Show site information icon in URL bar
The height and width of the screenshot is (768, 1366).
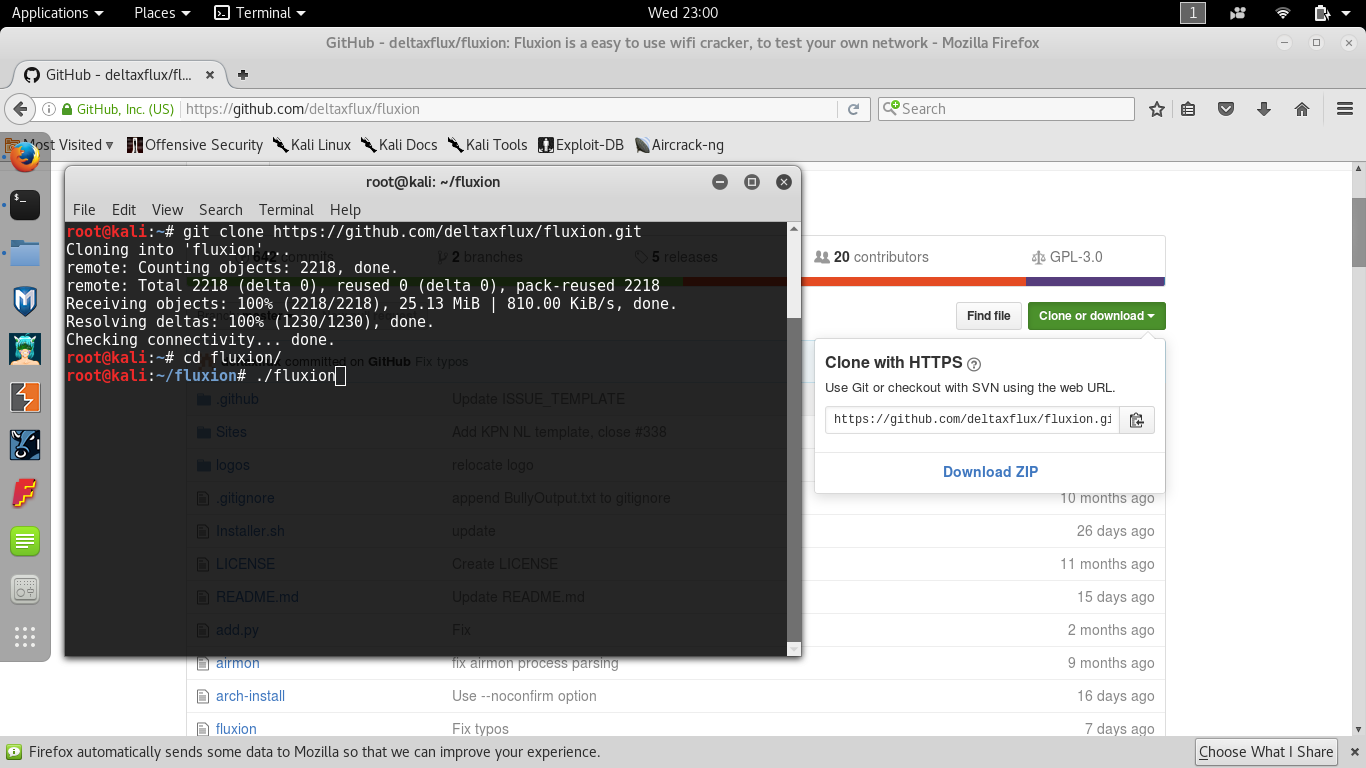[x=47, y=109]
